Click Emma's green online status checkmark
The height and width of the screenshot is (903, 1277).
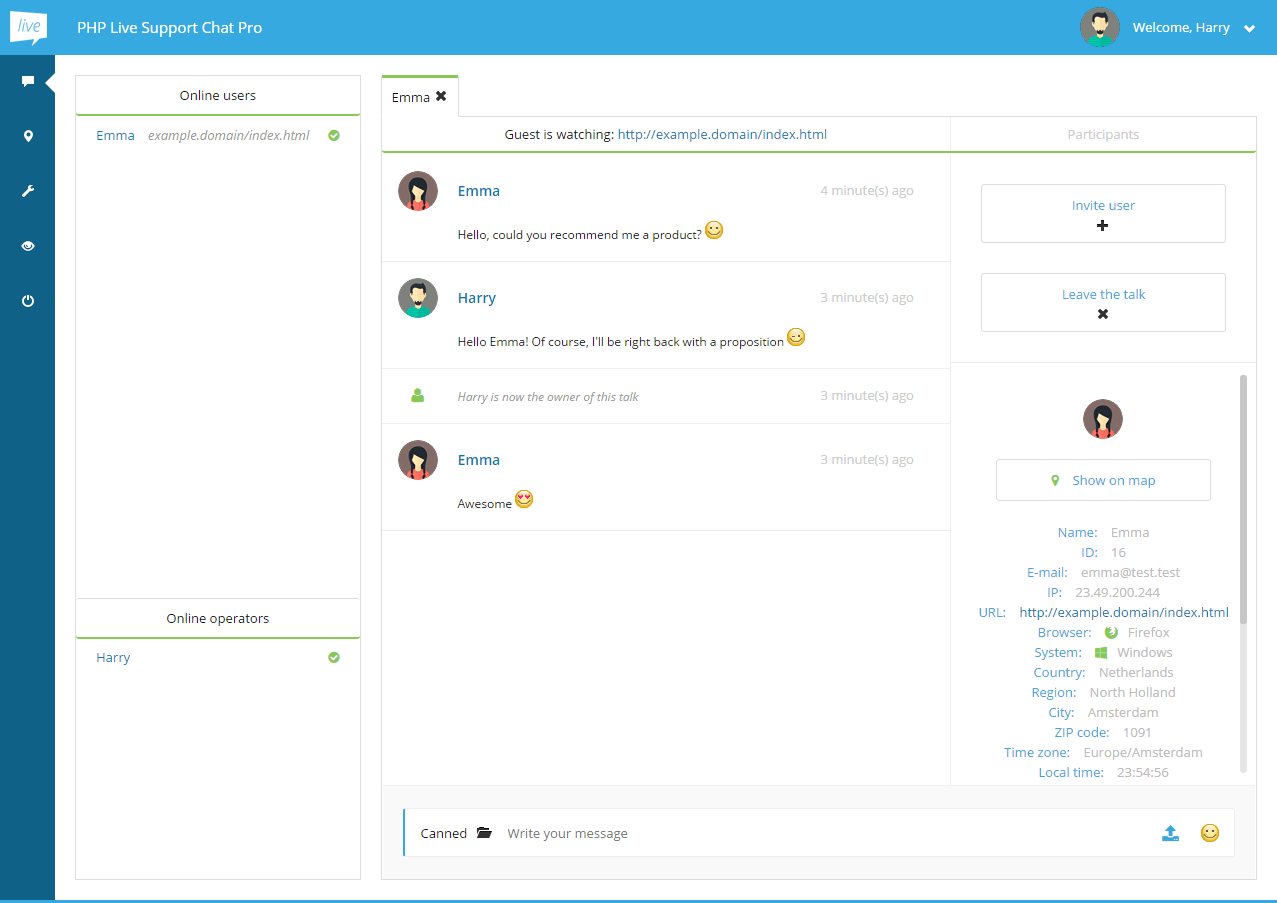[x=334, y=135]
